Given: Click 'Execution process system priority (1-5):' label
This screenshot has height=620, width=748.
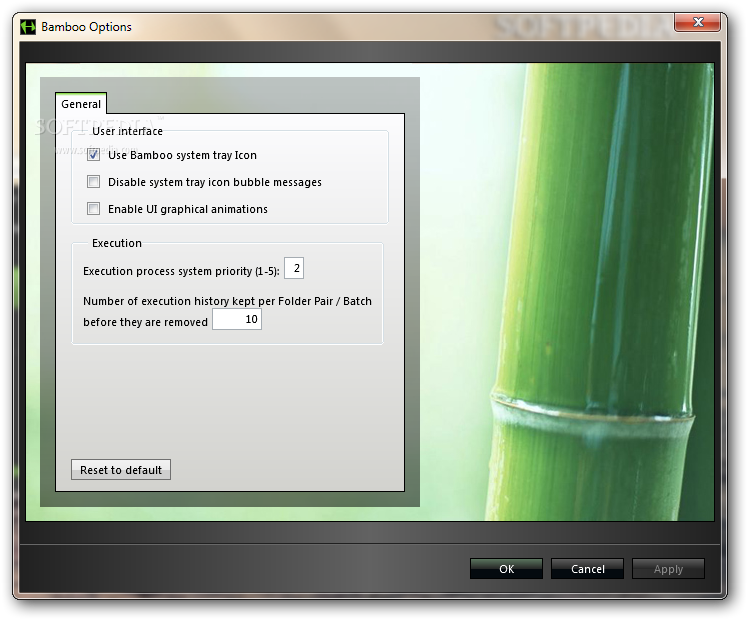Looking at the screenshot, I should [x=181, y=271].
